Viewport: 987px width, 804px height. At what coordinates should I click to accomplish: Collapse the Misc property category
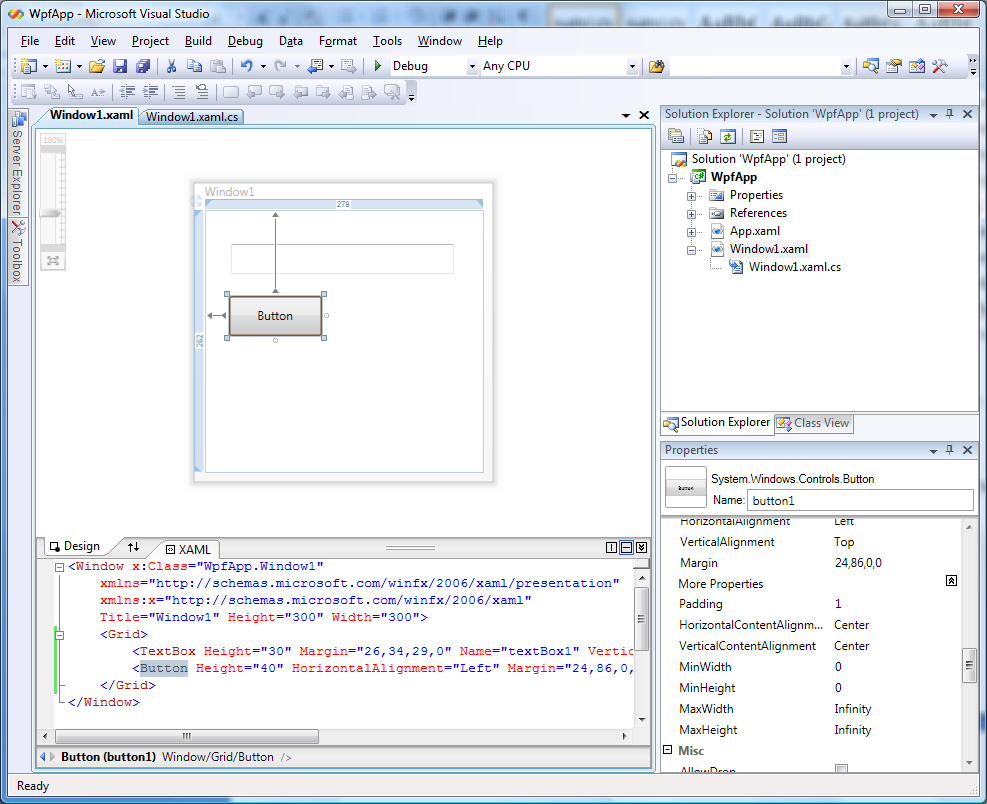668,750
